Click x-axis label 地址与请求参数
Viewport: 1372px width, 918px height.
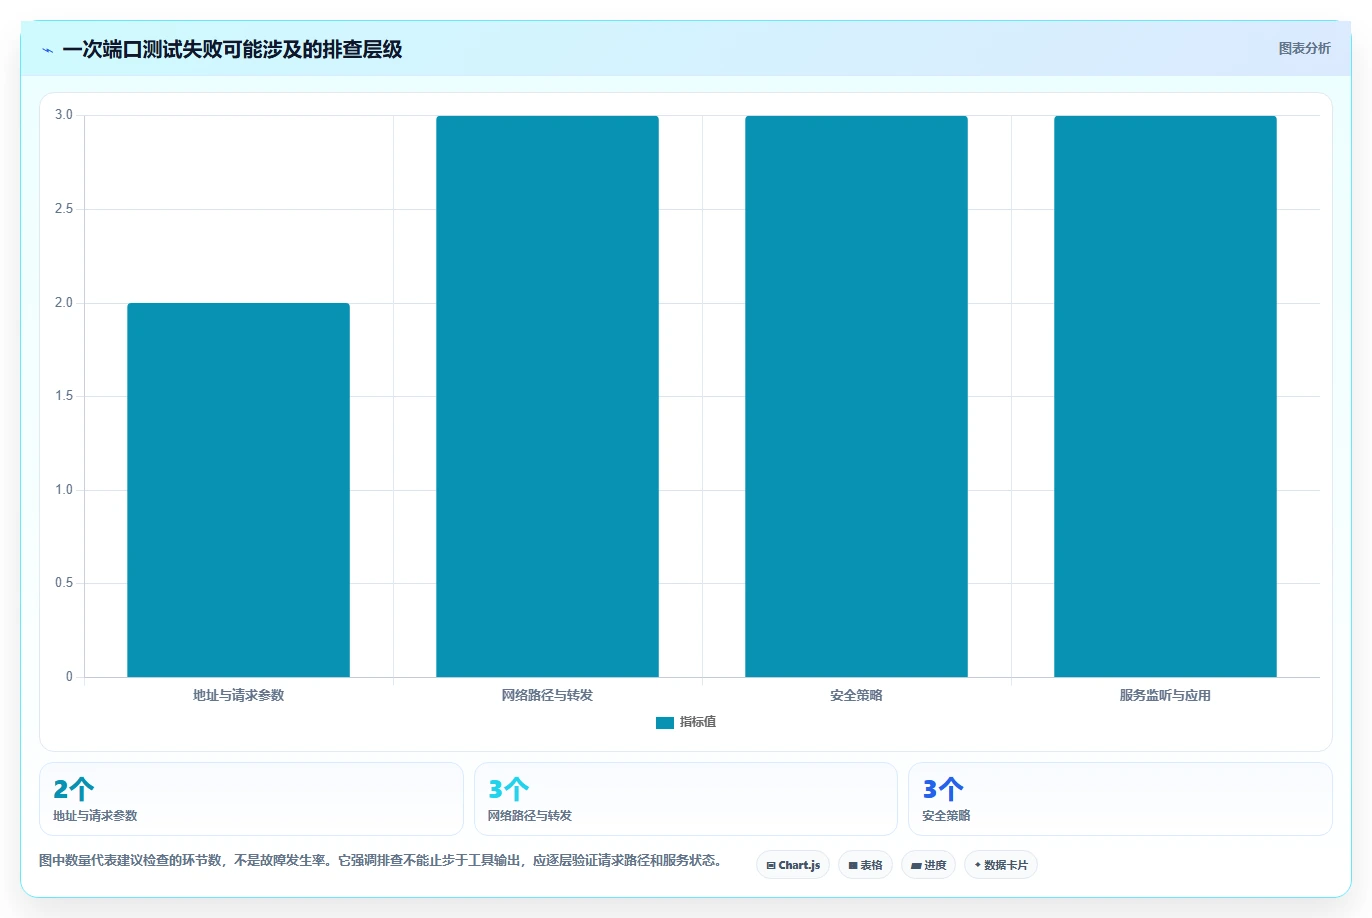(238, 695)
